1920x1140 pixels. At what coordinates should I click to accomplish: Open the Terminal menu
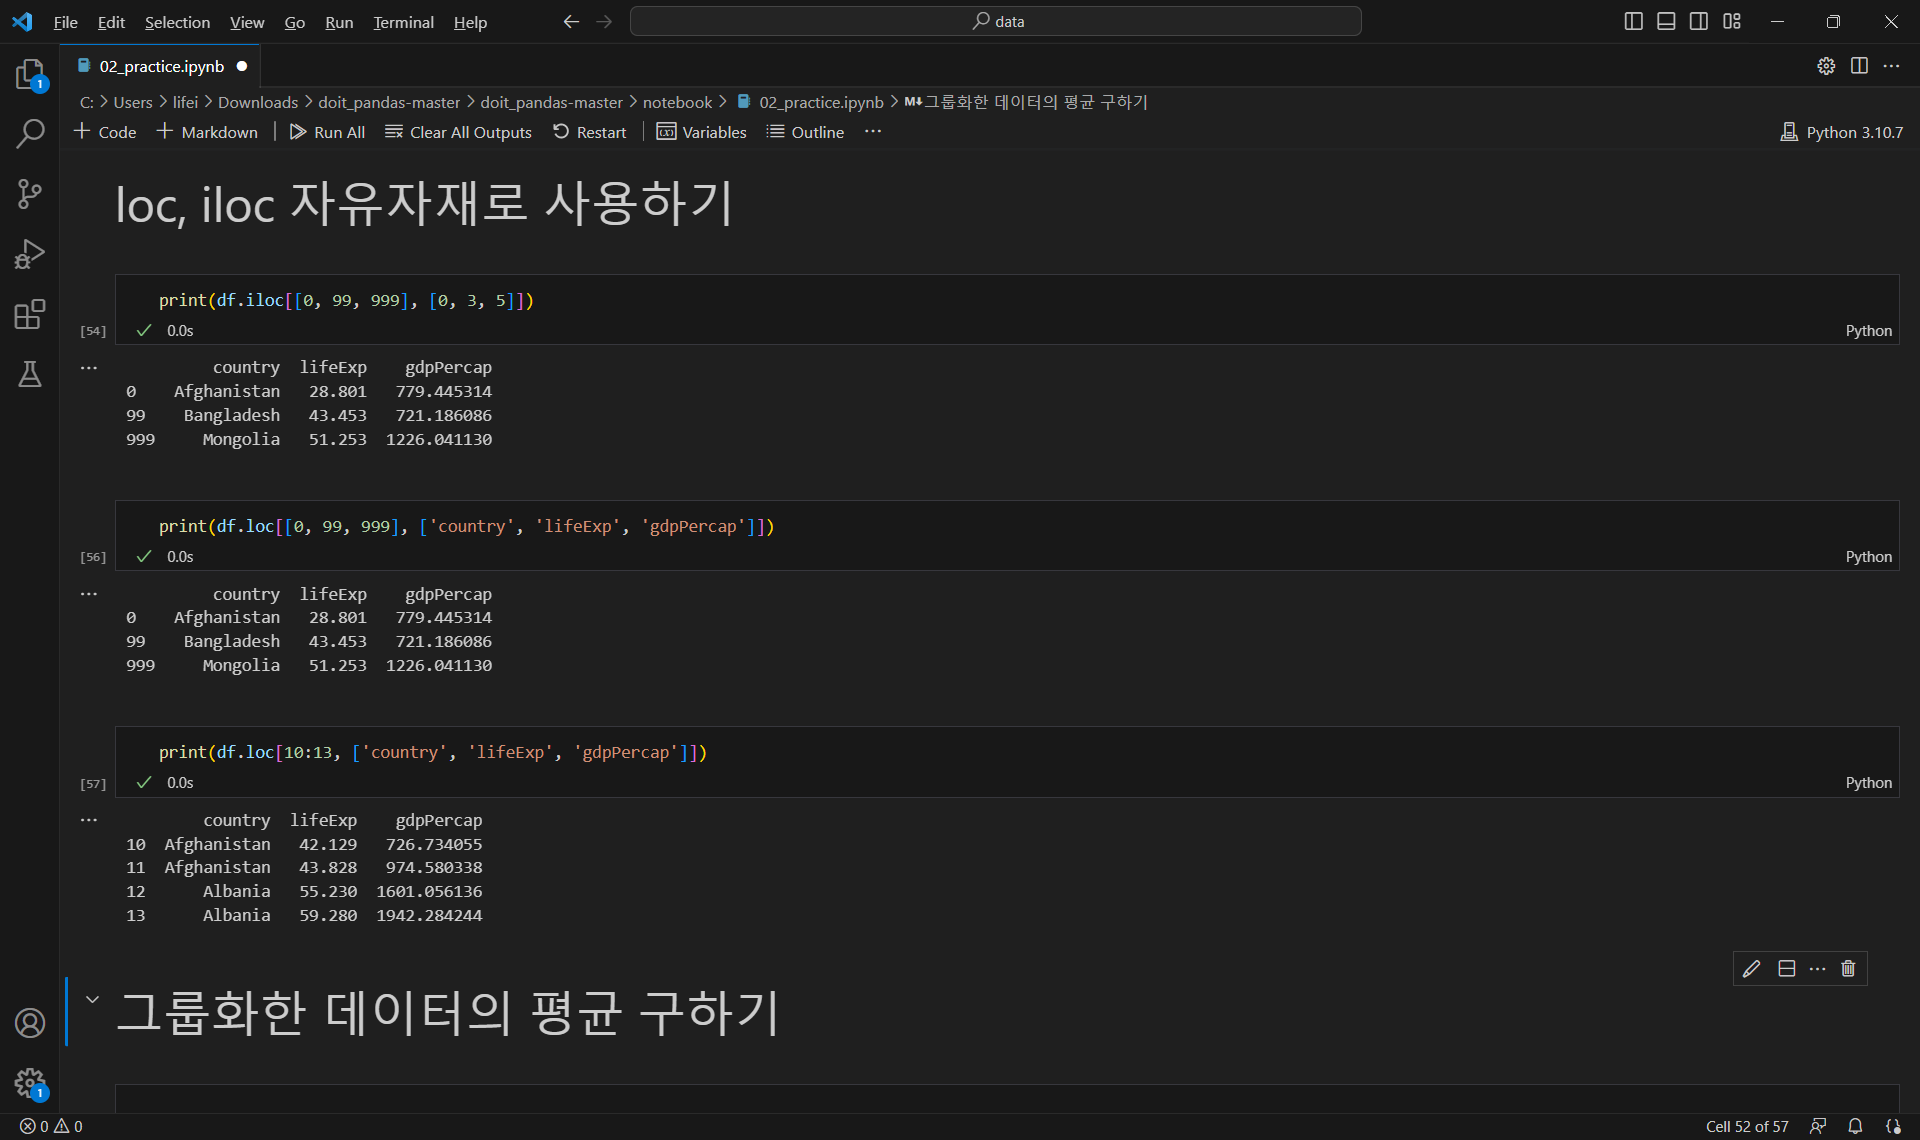[403, 22]
